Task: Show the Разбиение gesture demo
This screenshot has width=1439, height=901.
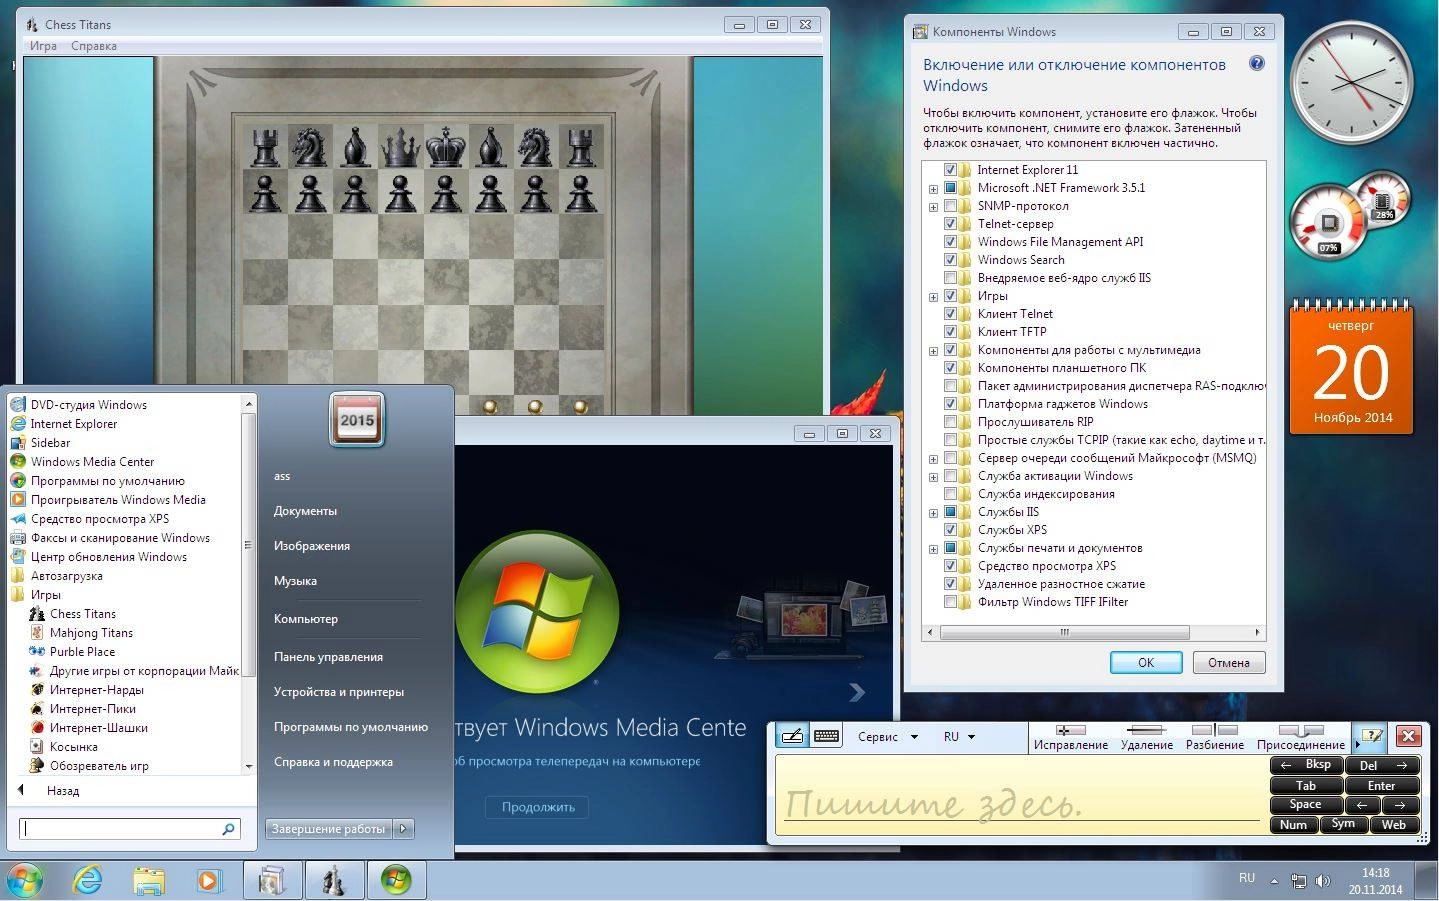Action: 1215,738
